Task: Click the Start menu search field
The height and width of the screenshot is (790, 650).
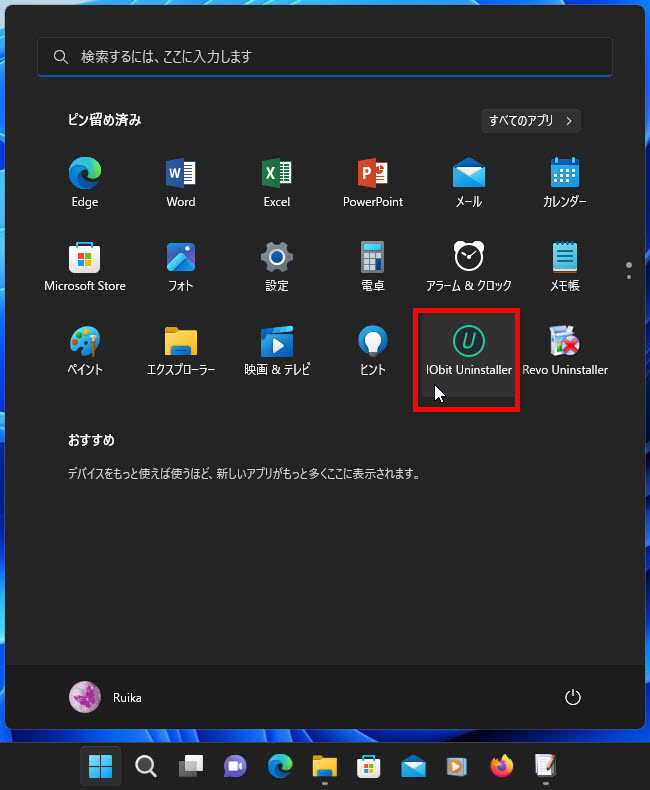Action: (325, 57)
